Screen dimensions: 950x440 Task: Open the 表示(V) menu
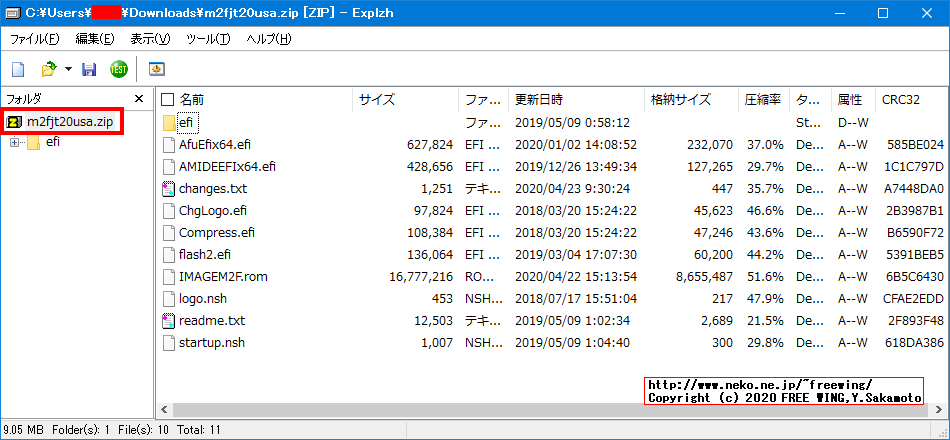point(150,39)
